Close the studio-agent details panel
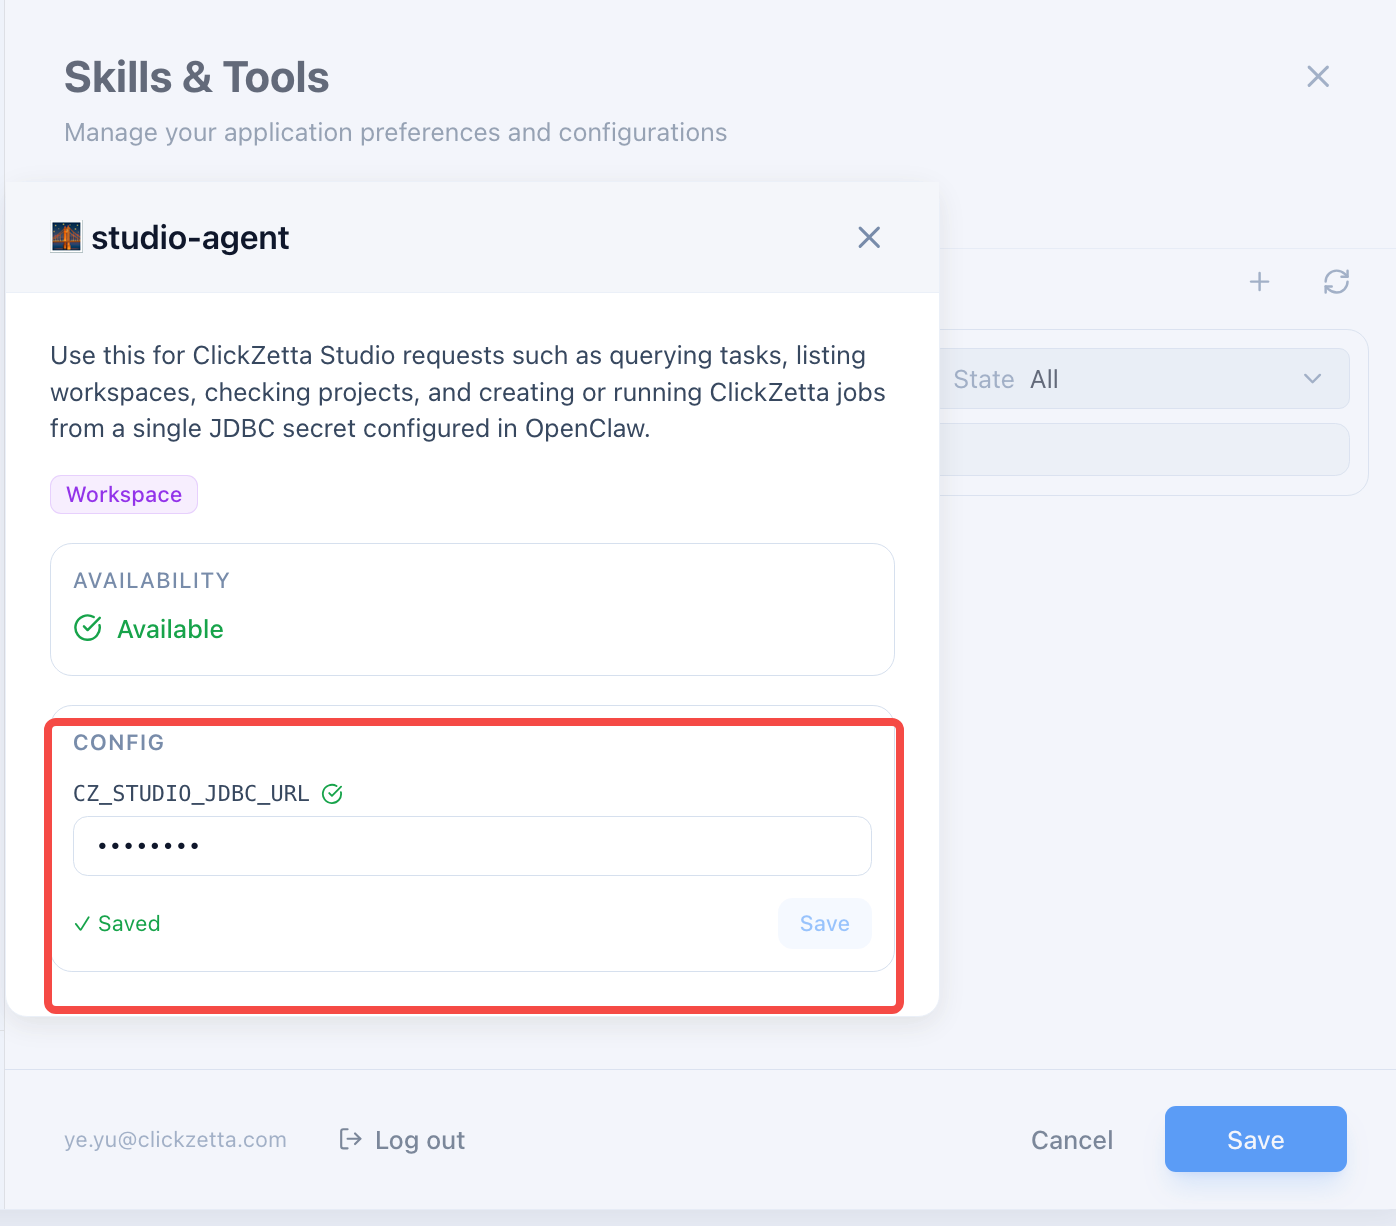The image size is (1396, 1226). click(x=869, y=237)
